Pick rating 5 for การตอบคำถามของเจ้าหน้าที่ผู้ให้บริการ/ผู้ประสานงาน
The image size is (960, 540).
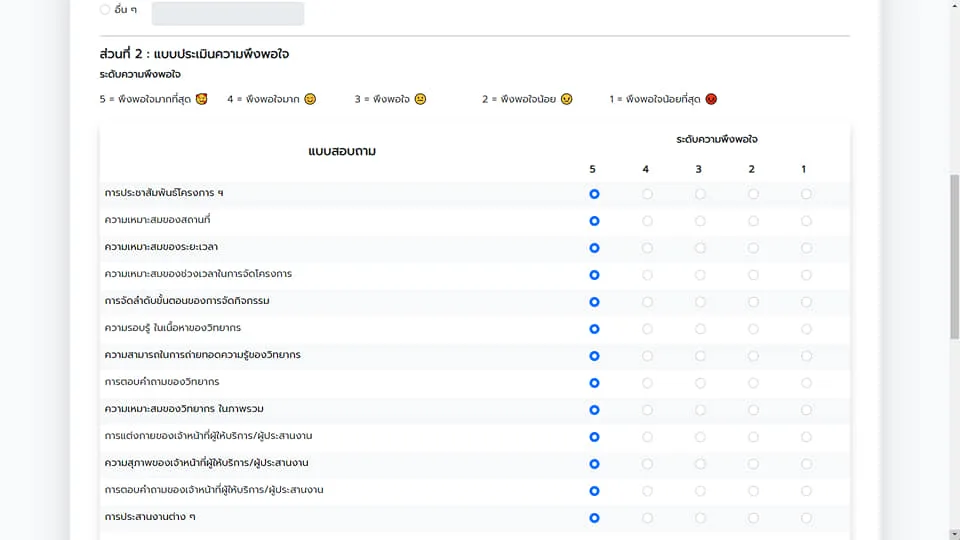(594, 490)
